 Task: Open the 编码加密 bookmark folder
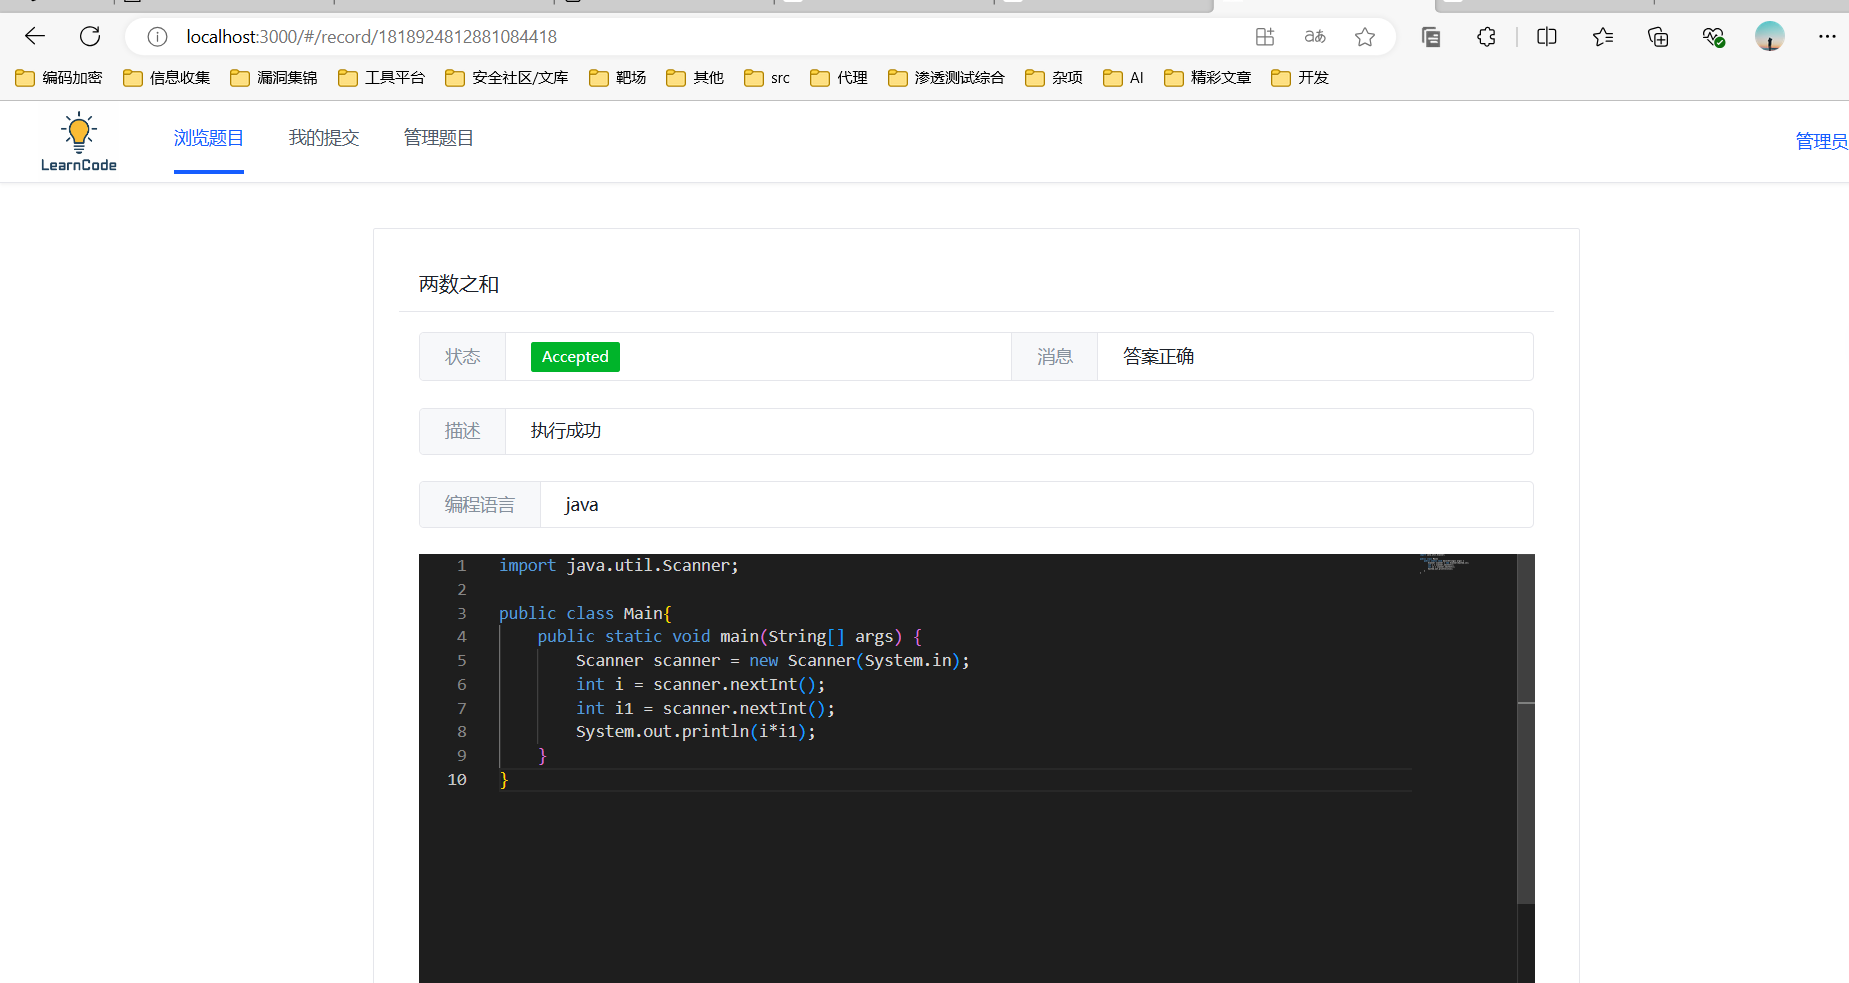(59, 78)
